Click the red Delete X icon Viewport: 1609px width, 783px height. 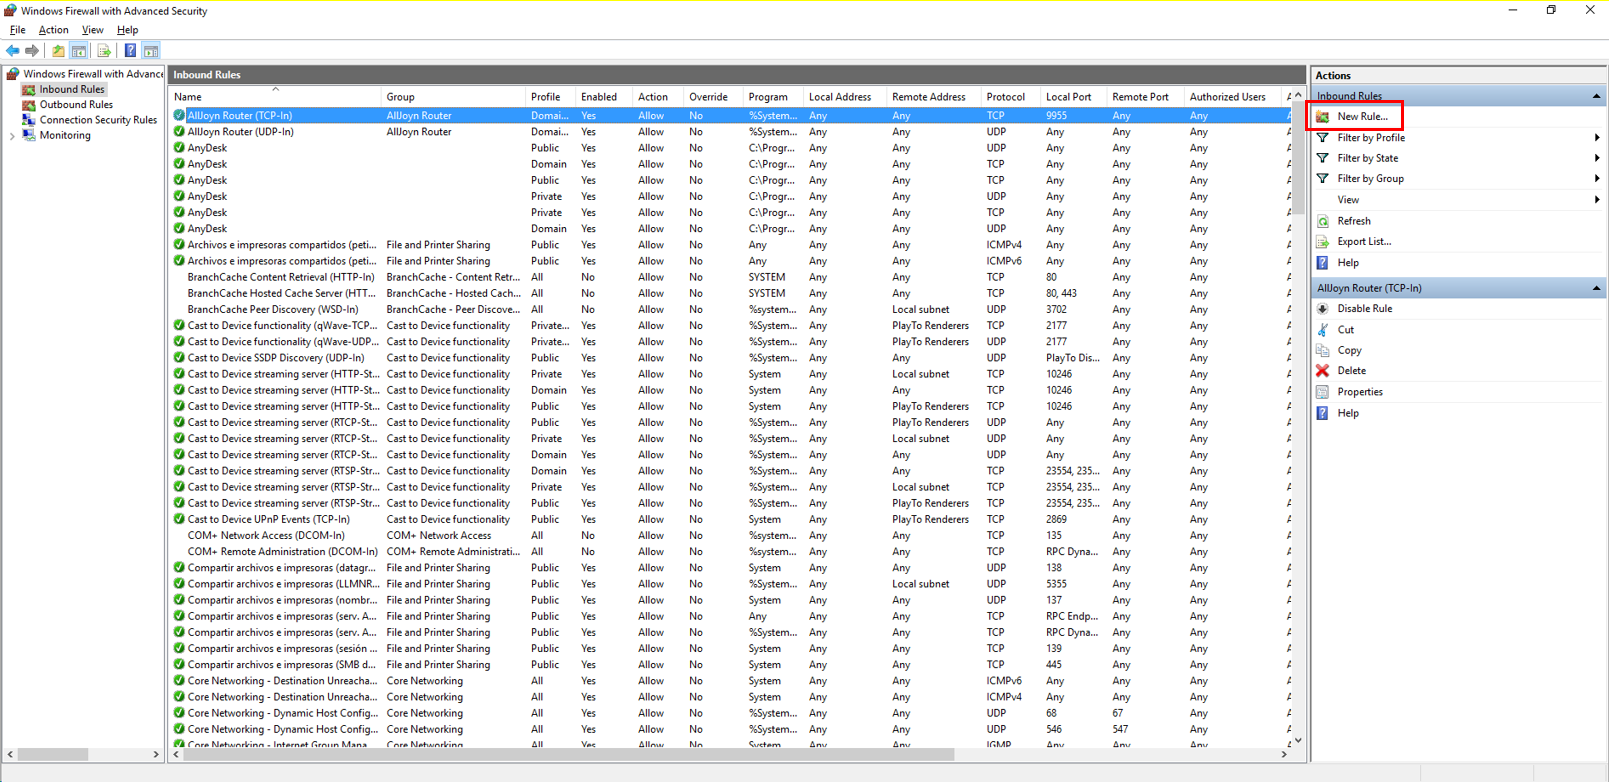[x=1323, y=371]
